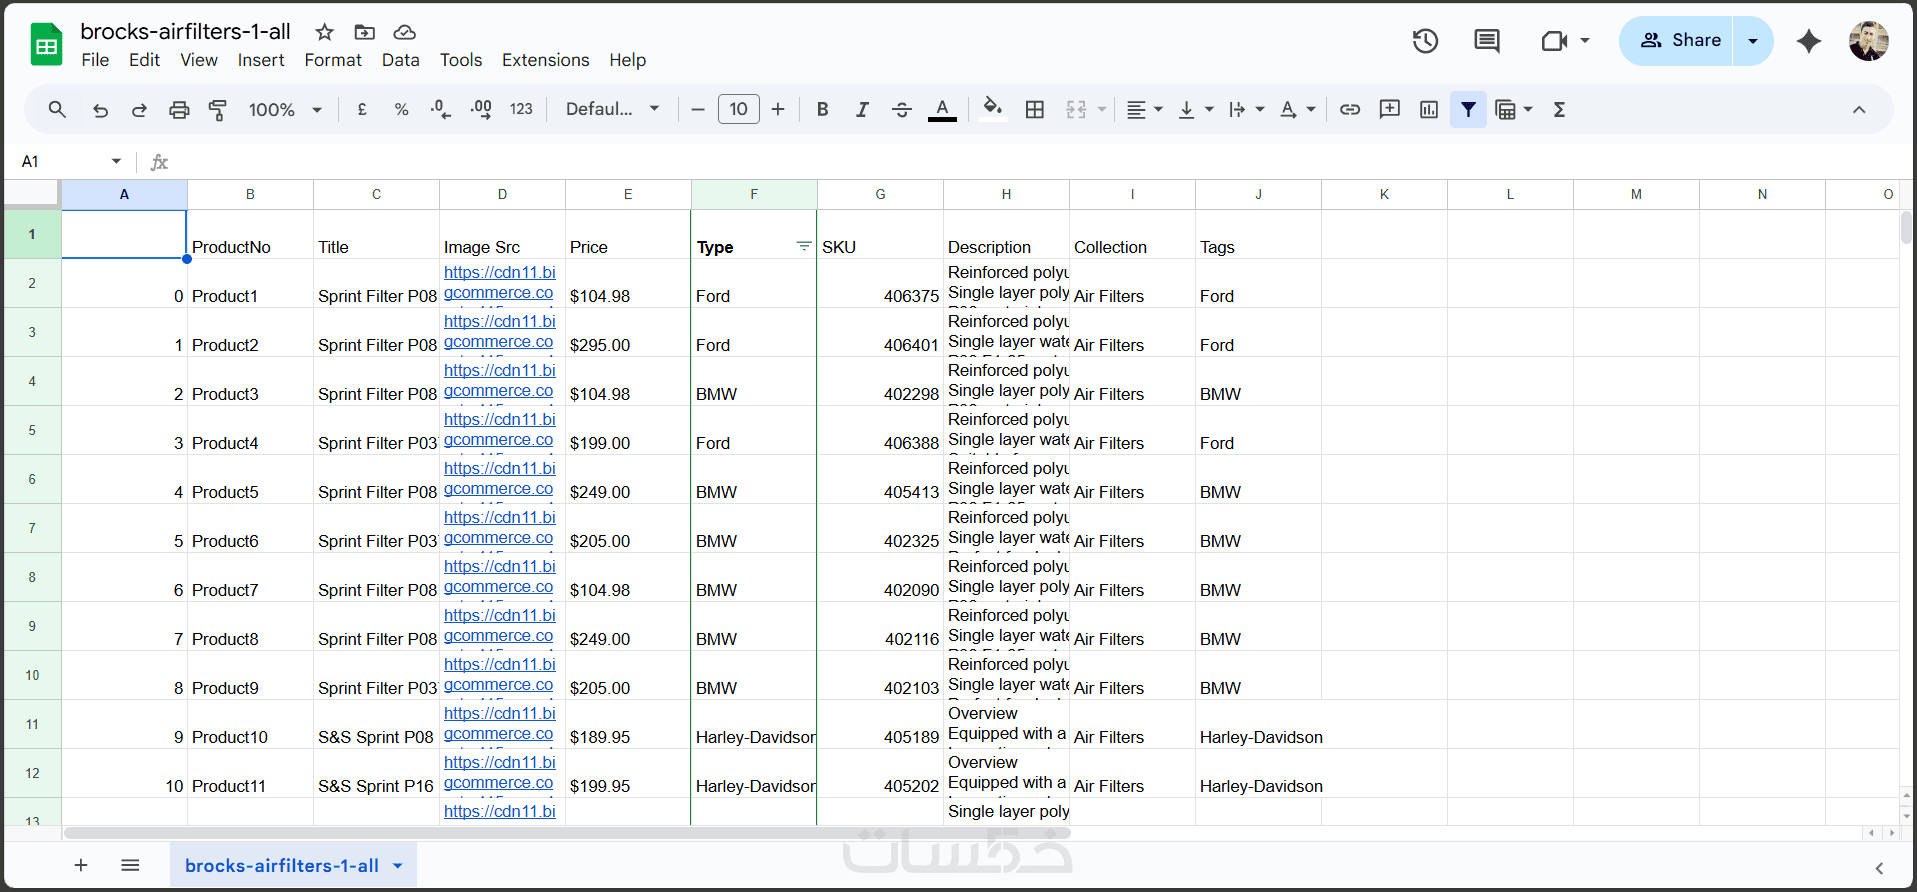Check the cloud document status icon

(x=404, y=32)
